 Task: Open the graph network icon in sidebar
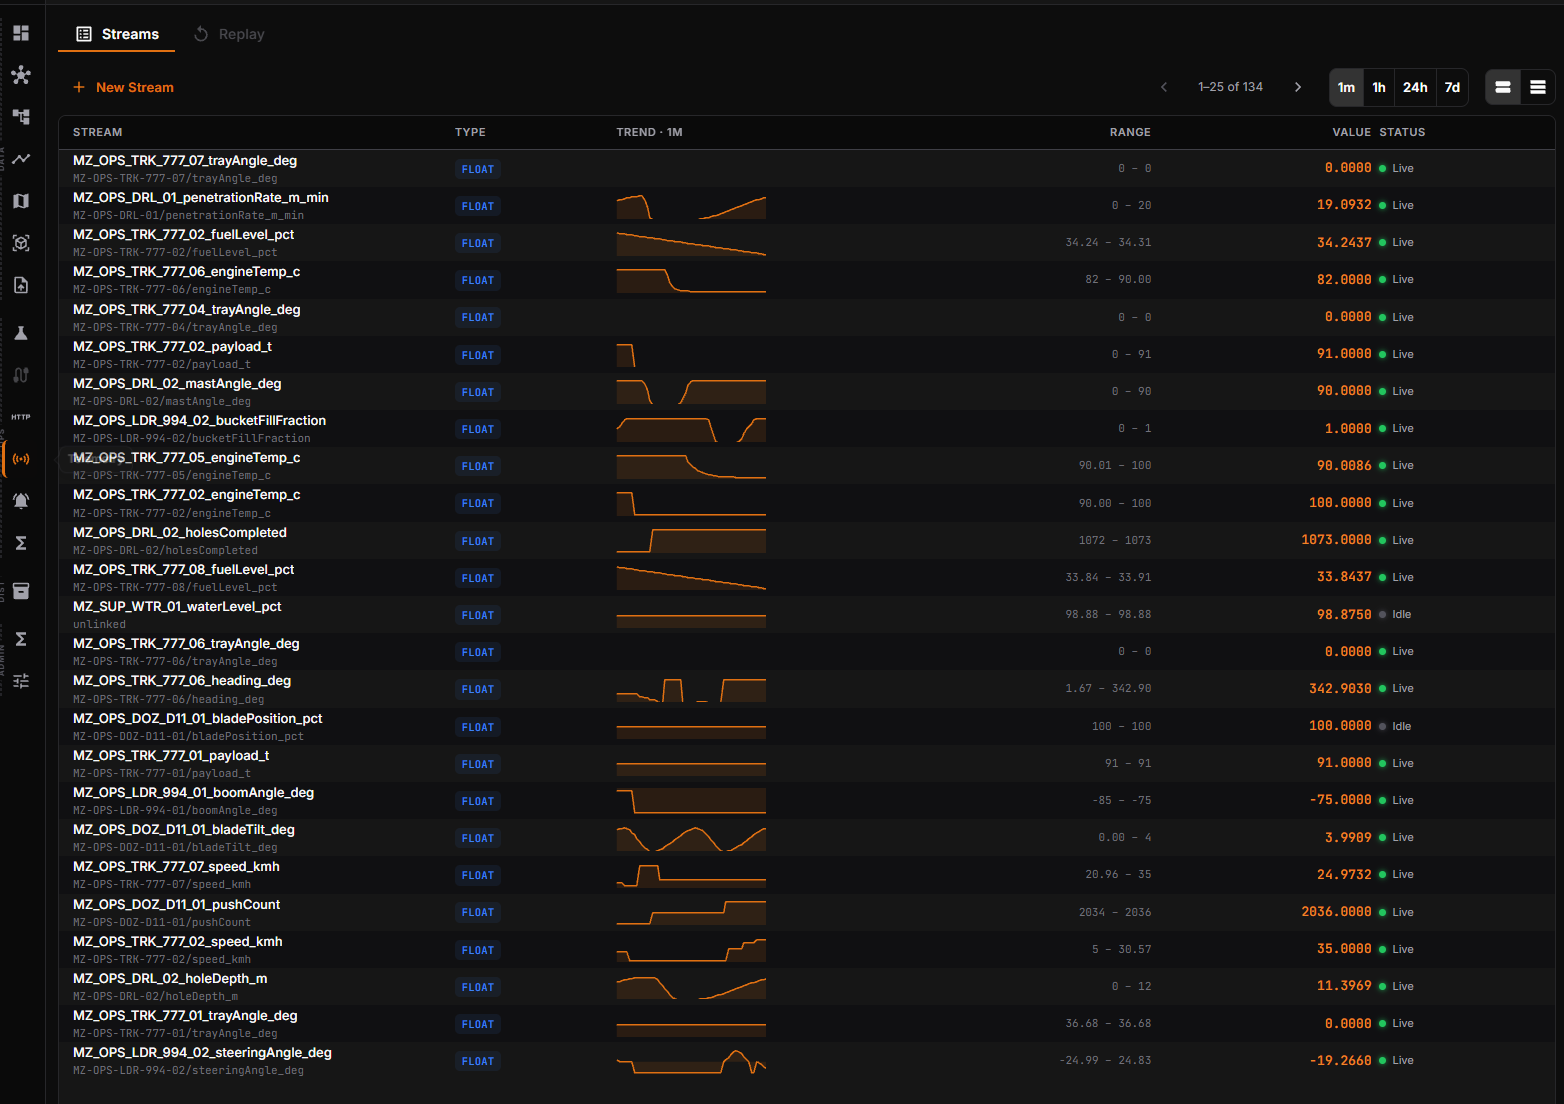(21, 75)
